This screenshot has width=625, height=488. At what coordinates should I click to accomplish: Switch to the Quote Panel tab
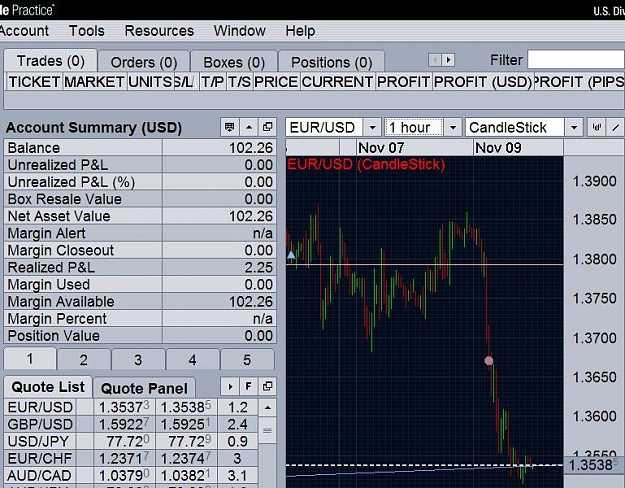point(144,388)
